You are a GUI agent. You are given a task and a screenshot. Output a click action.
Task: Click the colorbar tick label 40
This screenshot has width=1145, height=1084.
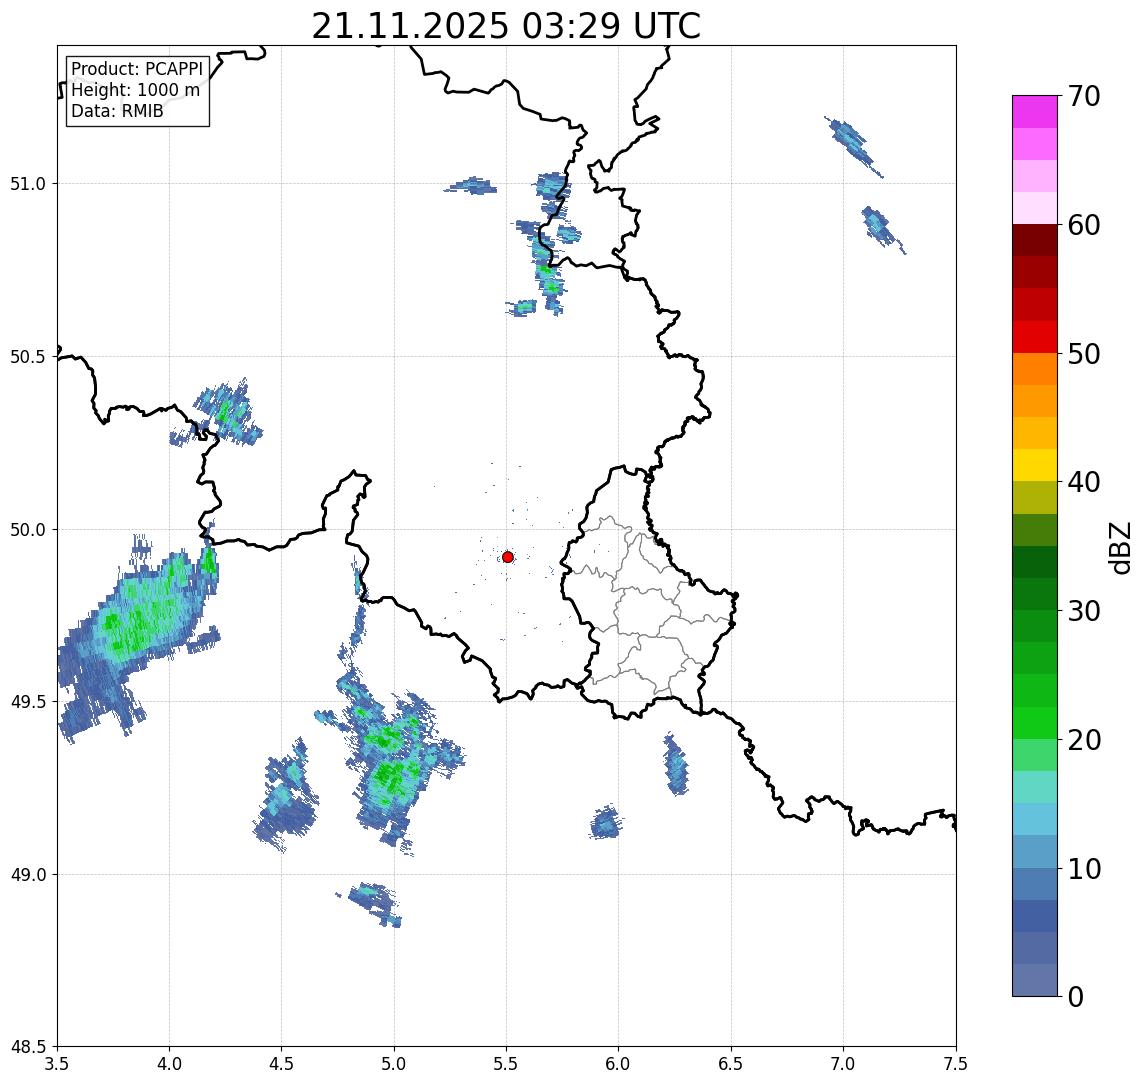click(x=1084, y=482)
